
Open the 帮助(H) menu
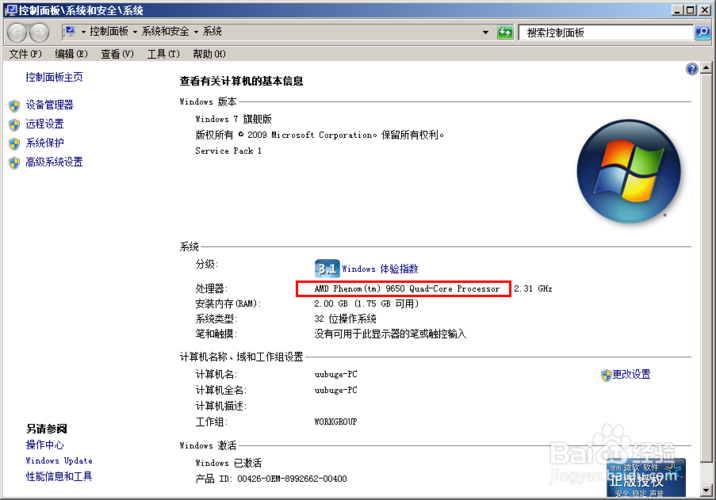pyautogui.click(x=209, y=54)
